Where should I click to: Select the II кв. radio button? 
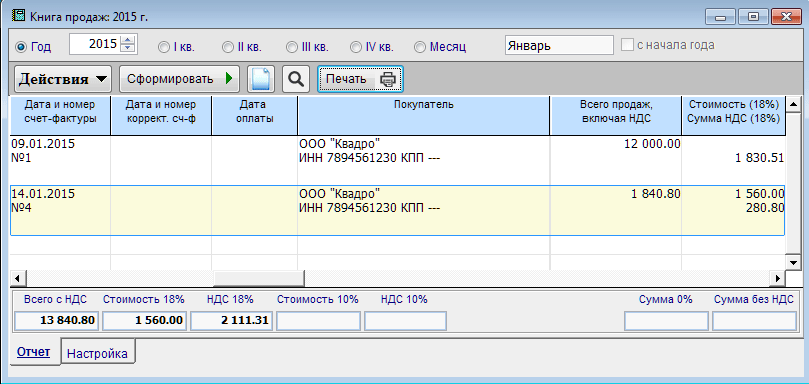pos(228,47)
